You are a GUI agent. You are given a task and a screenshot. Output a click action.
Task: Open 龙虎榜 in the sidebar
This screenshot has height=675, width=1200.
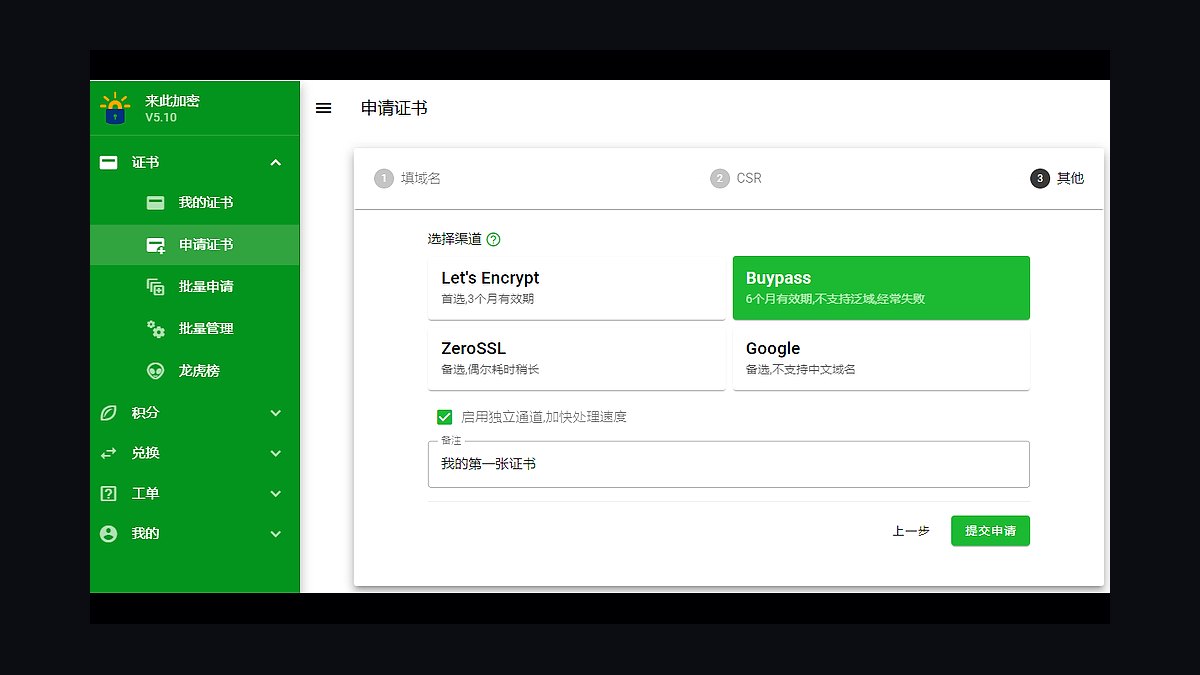tap(195, 371)
